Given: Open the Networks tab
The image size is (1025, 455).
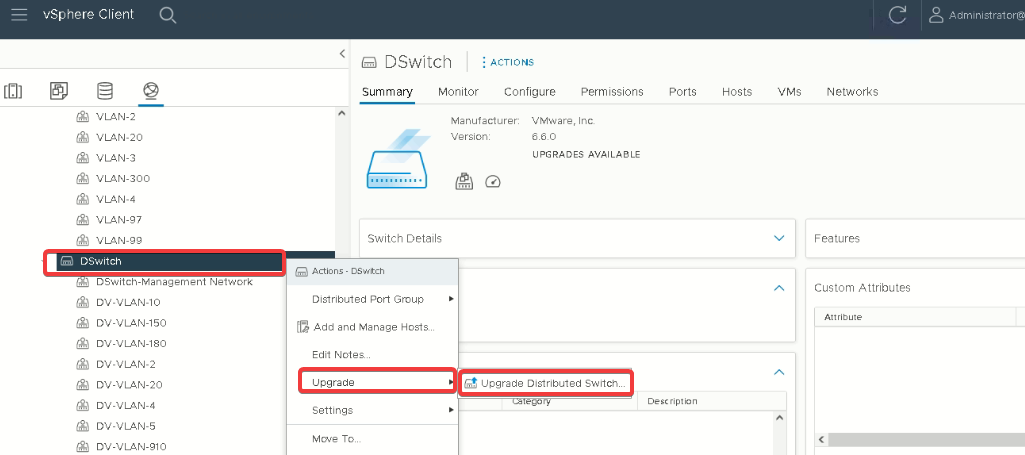Looking at the screenshot, I should [x=852, y=92].
